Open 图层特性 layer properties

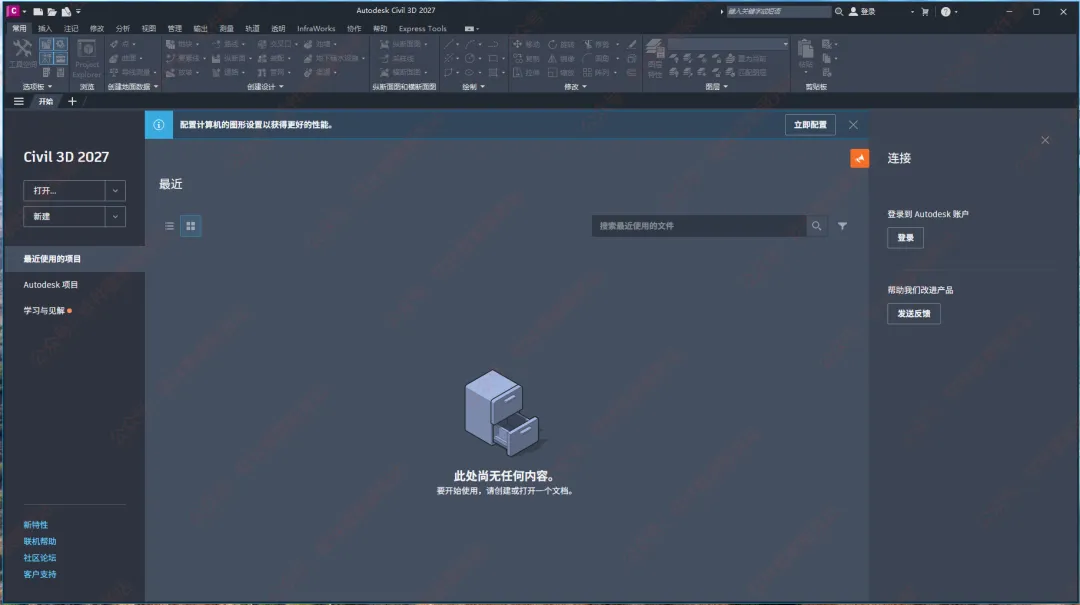pos(654,58)
